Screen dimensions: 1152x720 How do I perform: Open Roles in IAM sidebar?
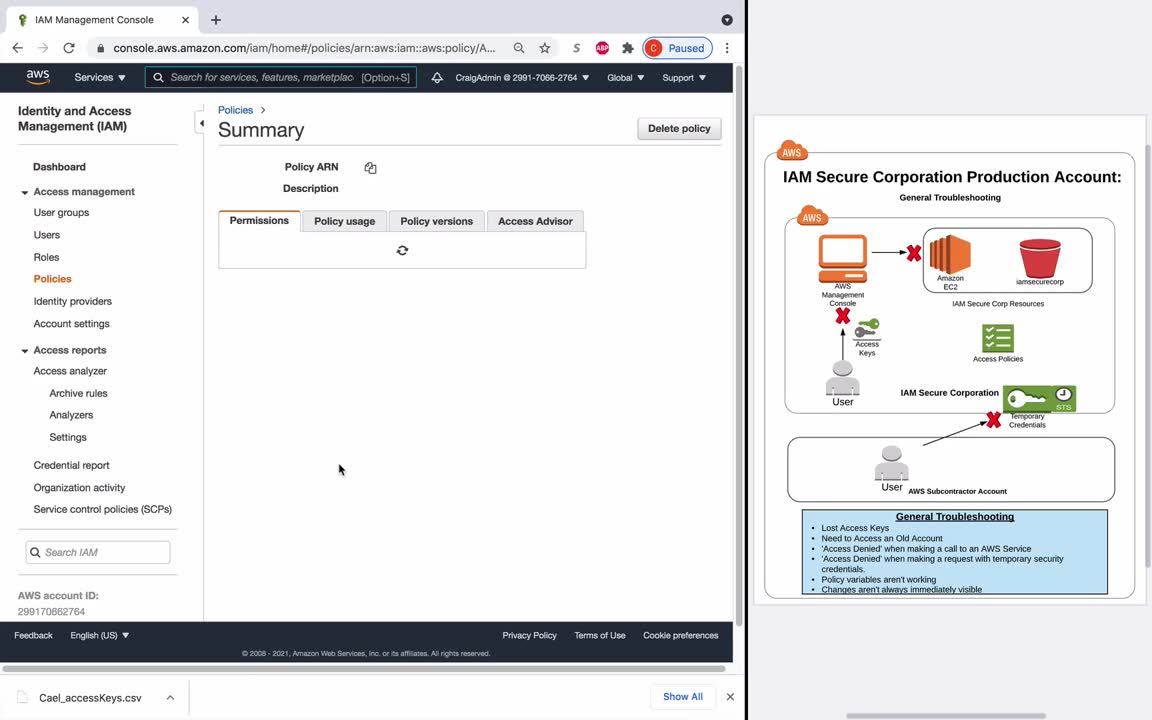click(x=46, y=257)
